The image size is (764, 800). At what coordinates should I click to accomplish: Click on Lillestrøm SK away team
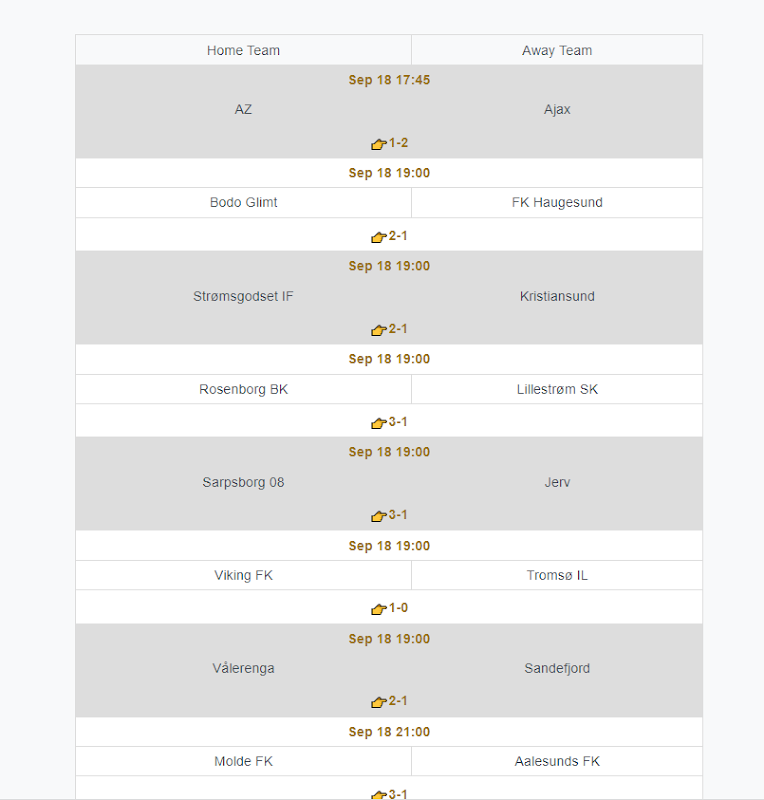[x=557, y=390]
